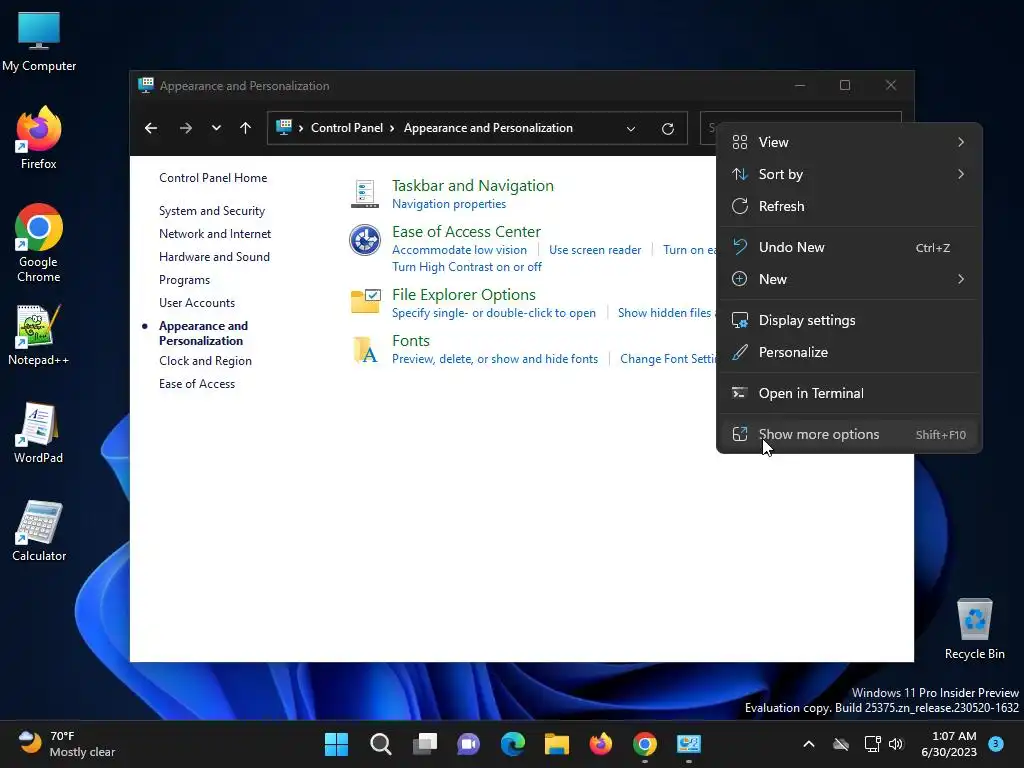Click Show more options

pyautogui.click(x=849, y=434)
